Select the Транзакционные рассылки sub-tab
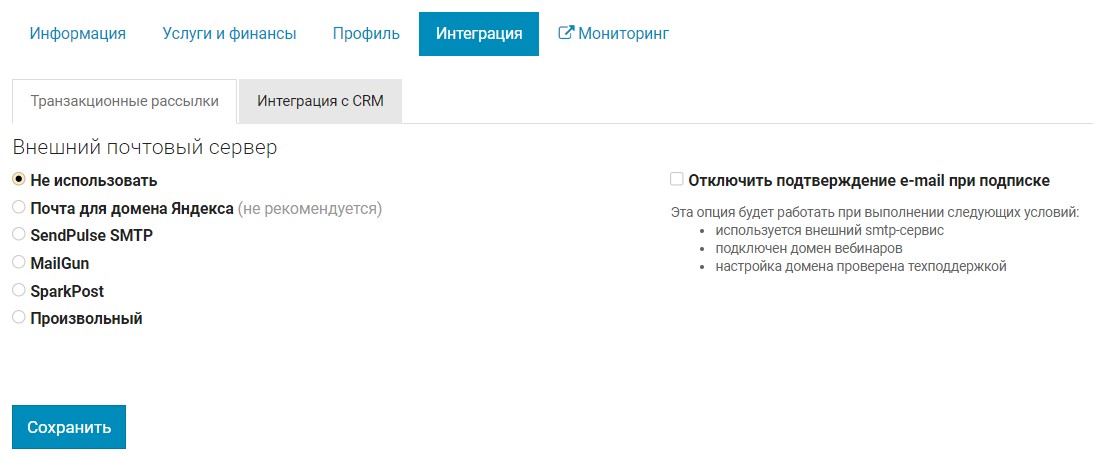 [x=124, y=101]
